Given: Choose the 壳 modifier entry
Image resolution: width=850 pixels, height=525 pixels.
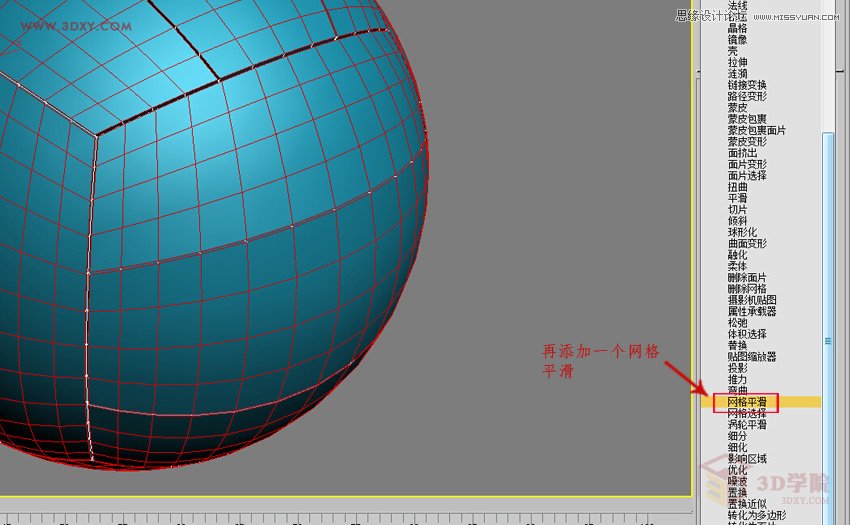Looking at the screenshot, I should (x=732, y=51).
